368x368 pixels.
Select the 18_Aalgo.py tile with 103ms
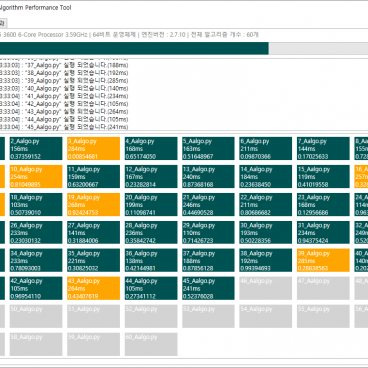36,205
